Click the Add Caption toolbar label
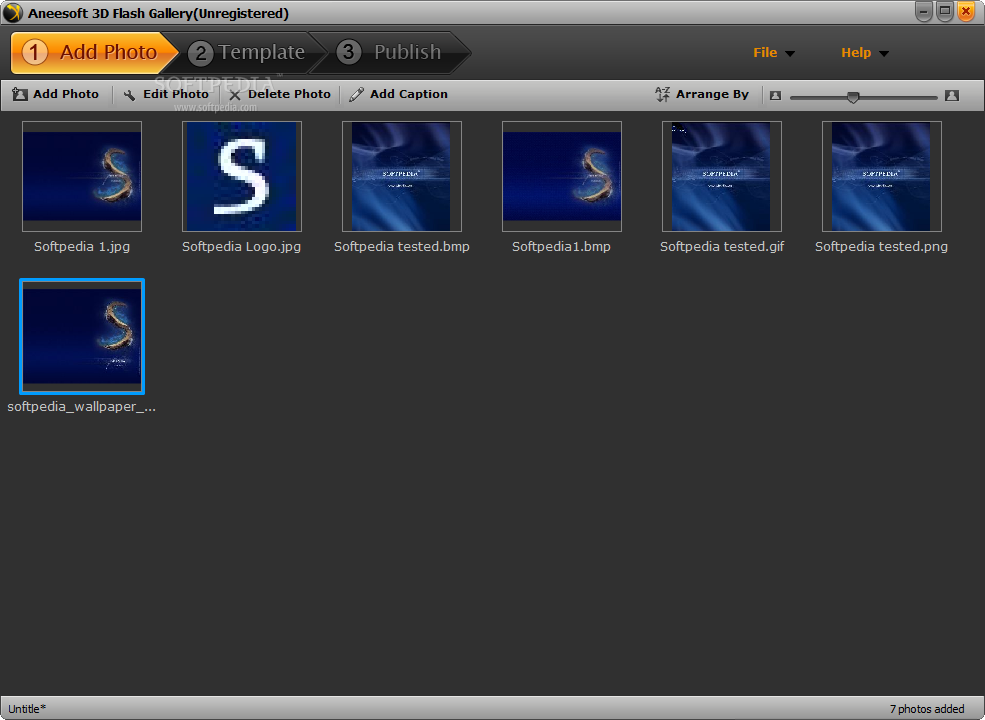Screen dimensions: 985x720 click(x=409, y=94)
